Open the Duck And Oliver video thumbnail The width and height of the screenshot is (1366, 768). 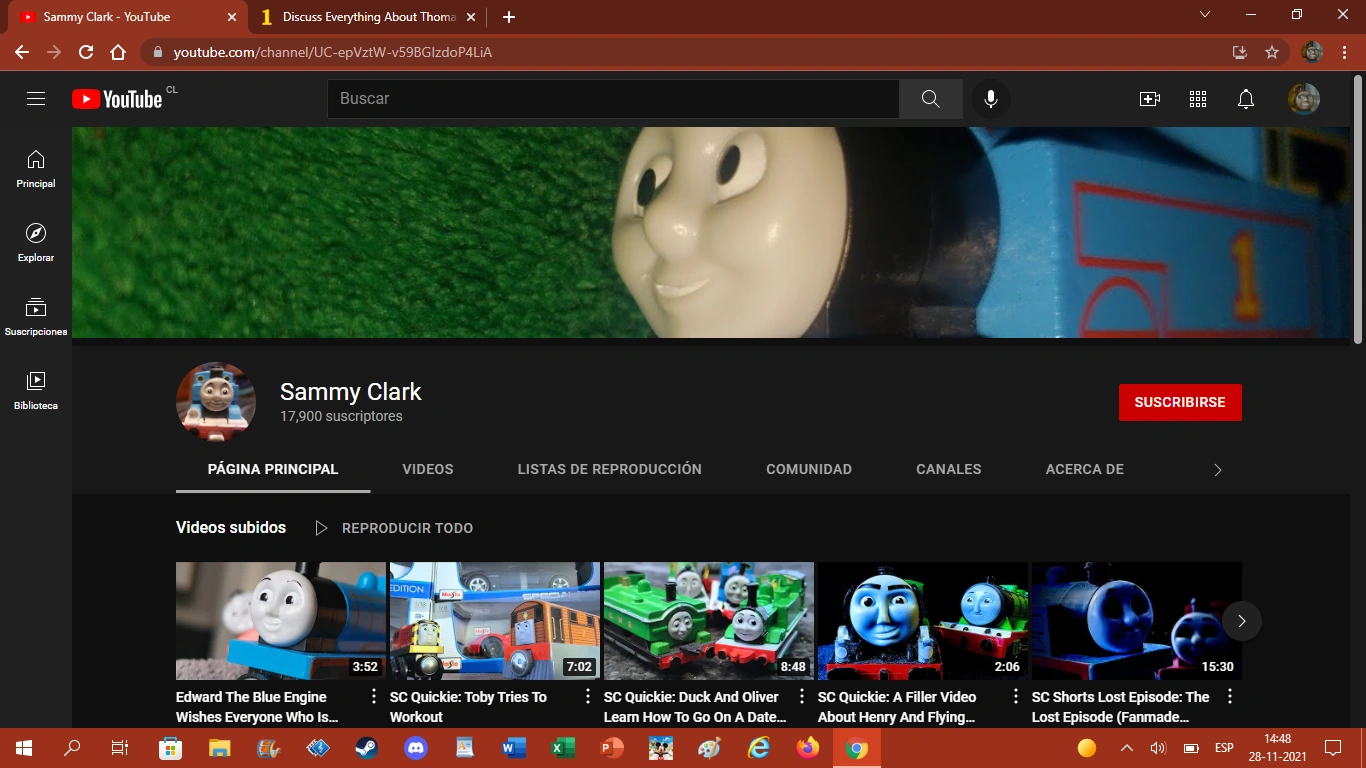click(709, 620)
